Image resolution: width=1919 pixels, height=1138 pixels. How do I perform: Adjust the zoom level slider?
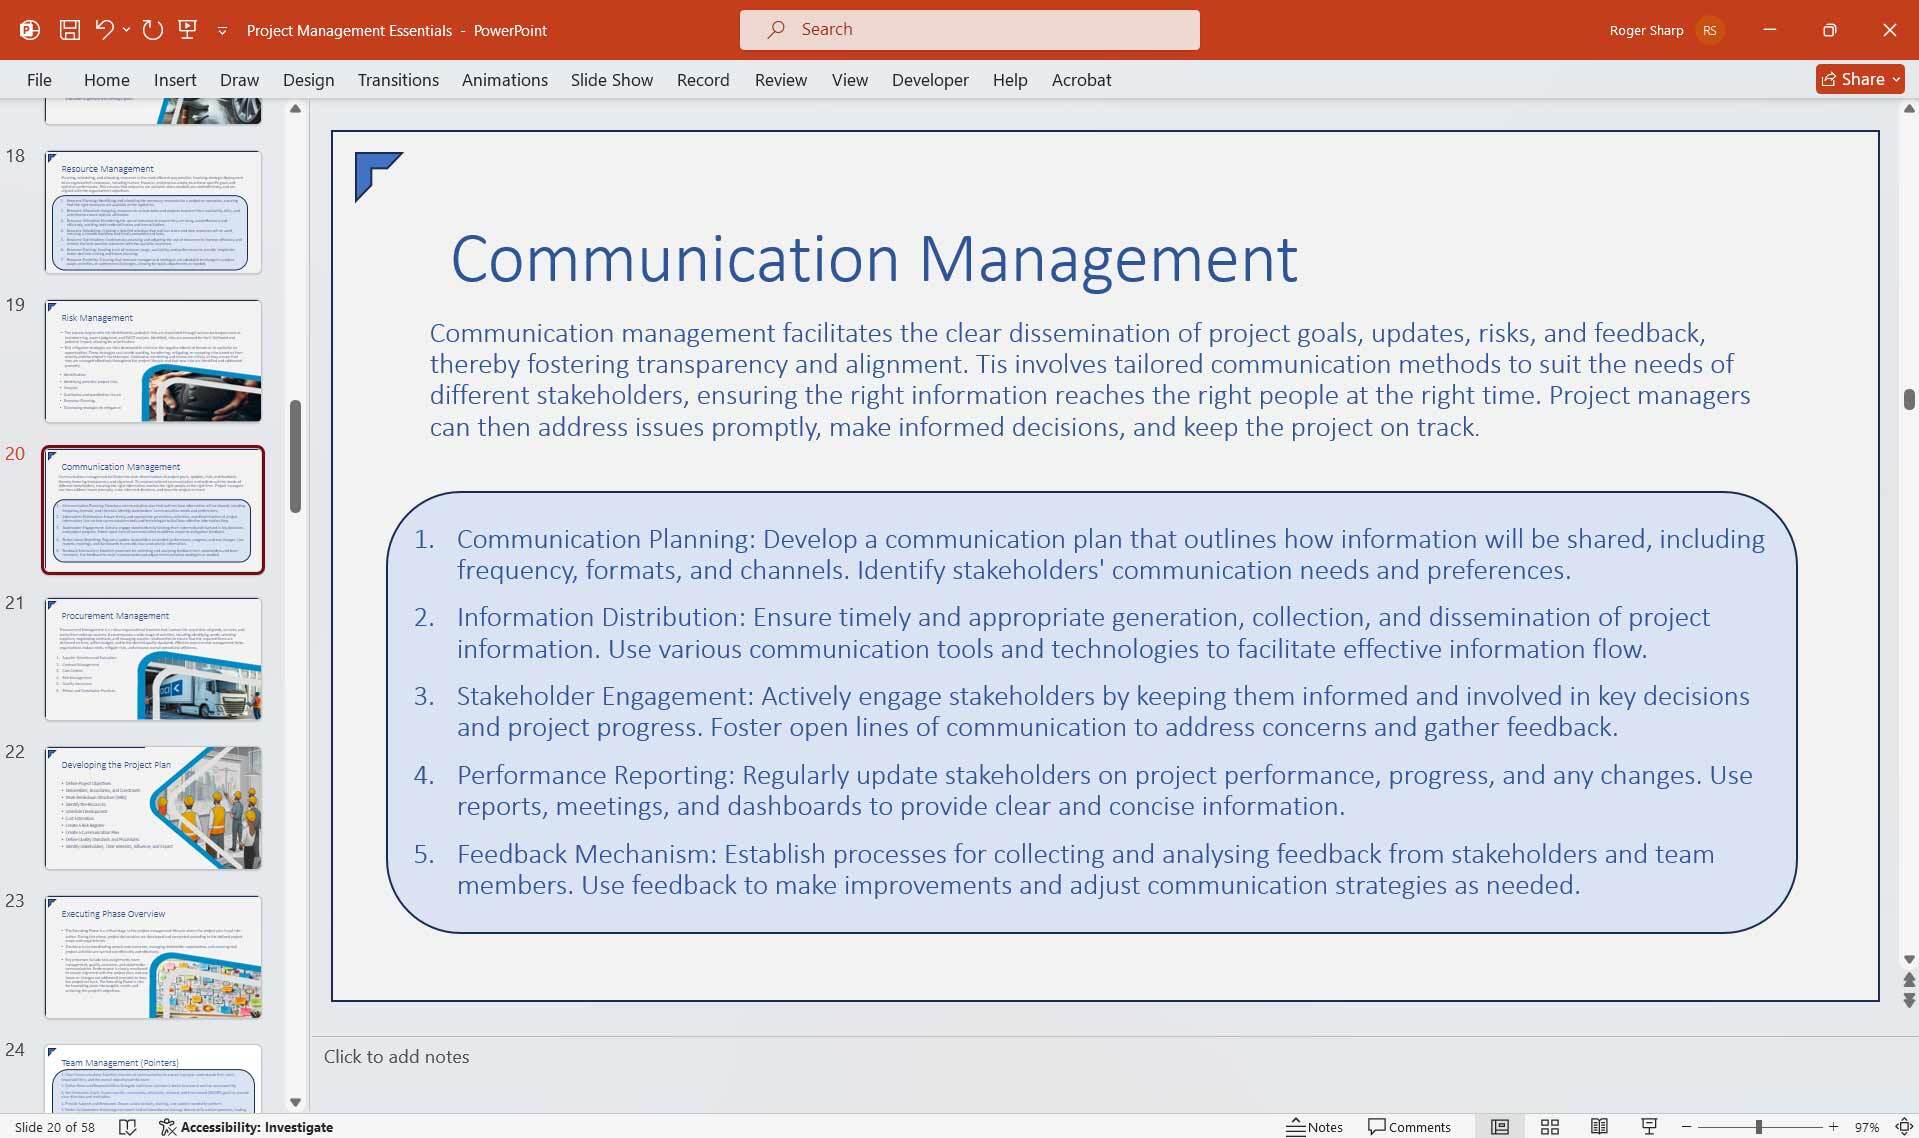pyautogui.click(x=1760, y=1126)
